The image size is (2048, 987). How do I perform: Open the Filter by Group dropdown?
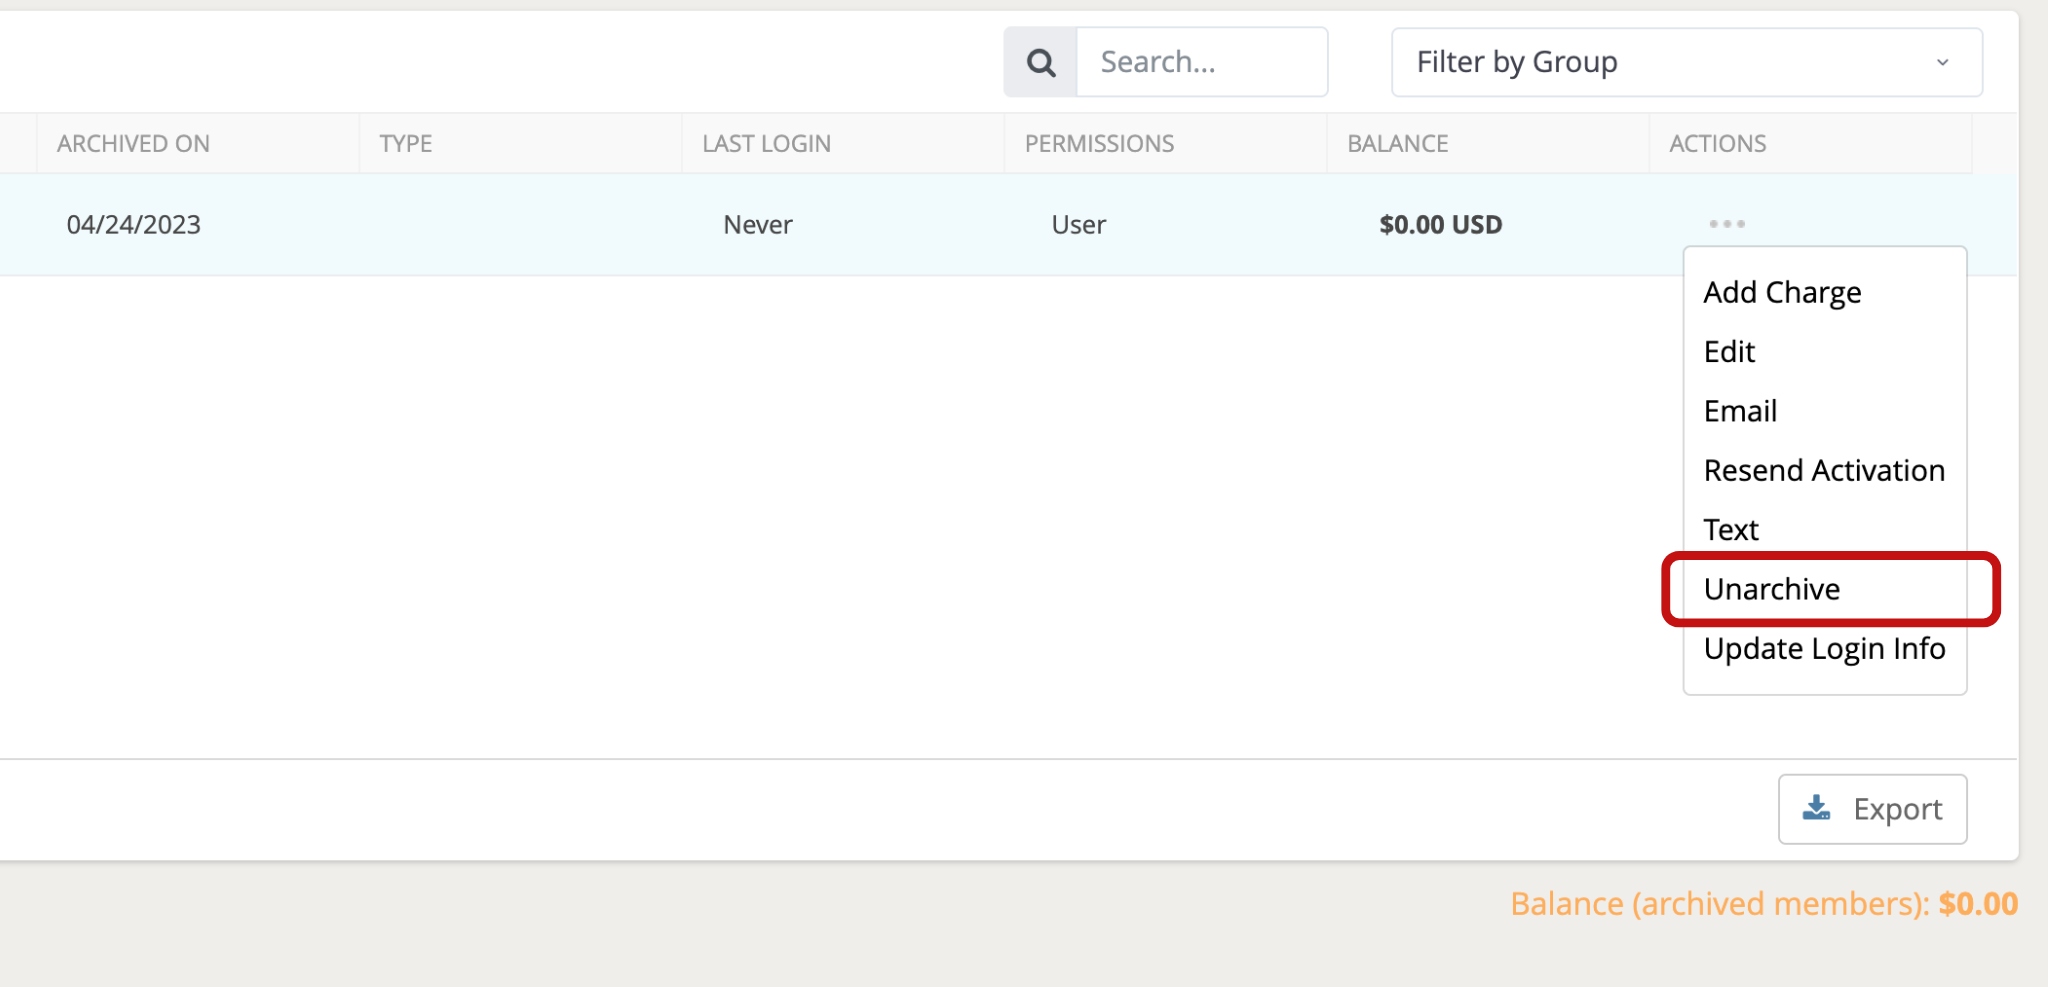pos(1685,63)
